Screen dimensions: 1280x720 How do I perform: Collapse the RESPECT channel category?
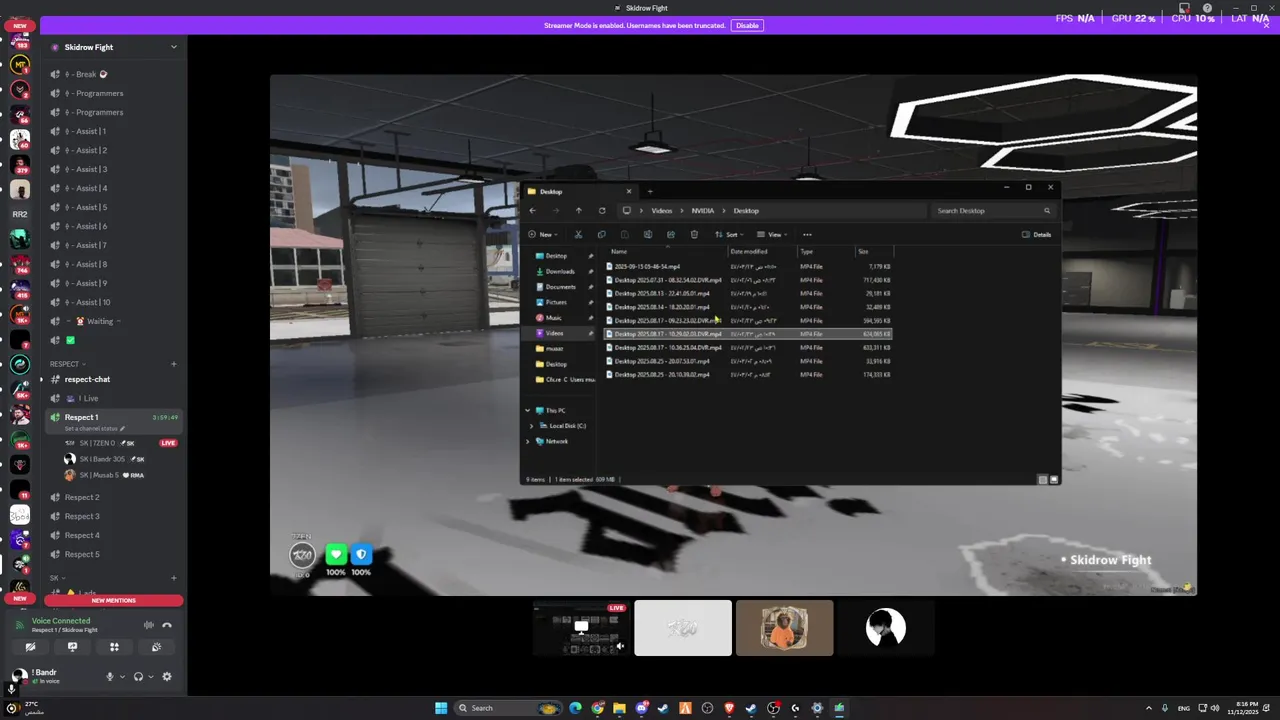click(68, 364)
